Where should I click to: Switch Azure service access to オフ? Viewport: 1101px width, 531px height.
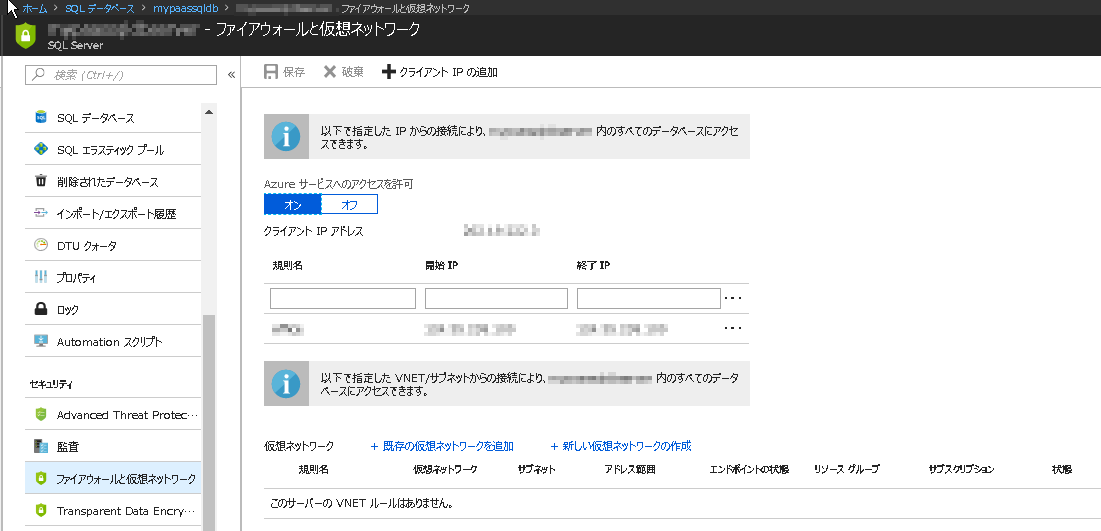349,204
